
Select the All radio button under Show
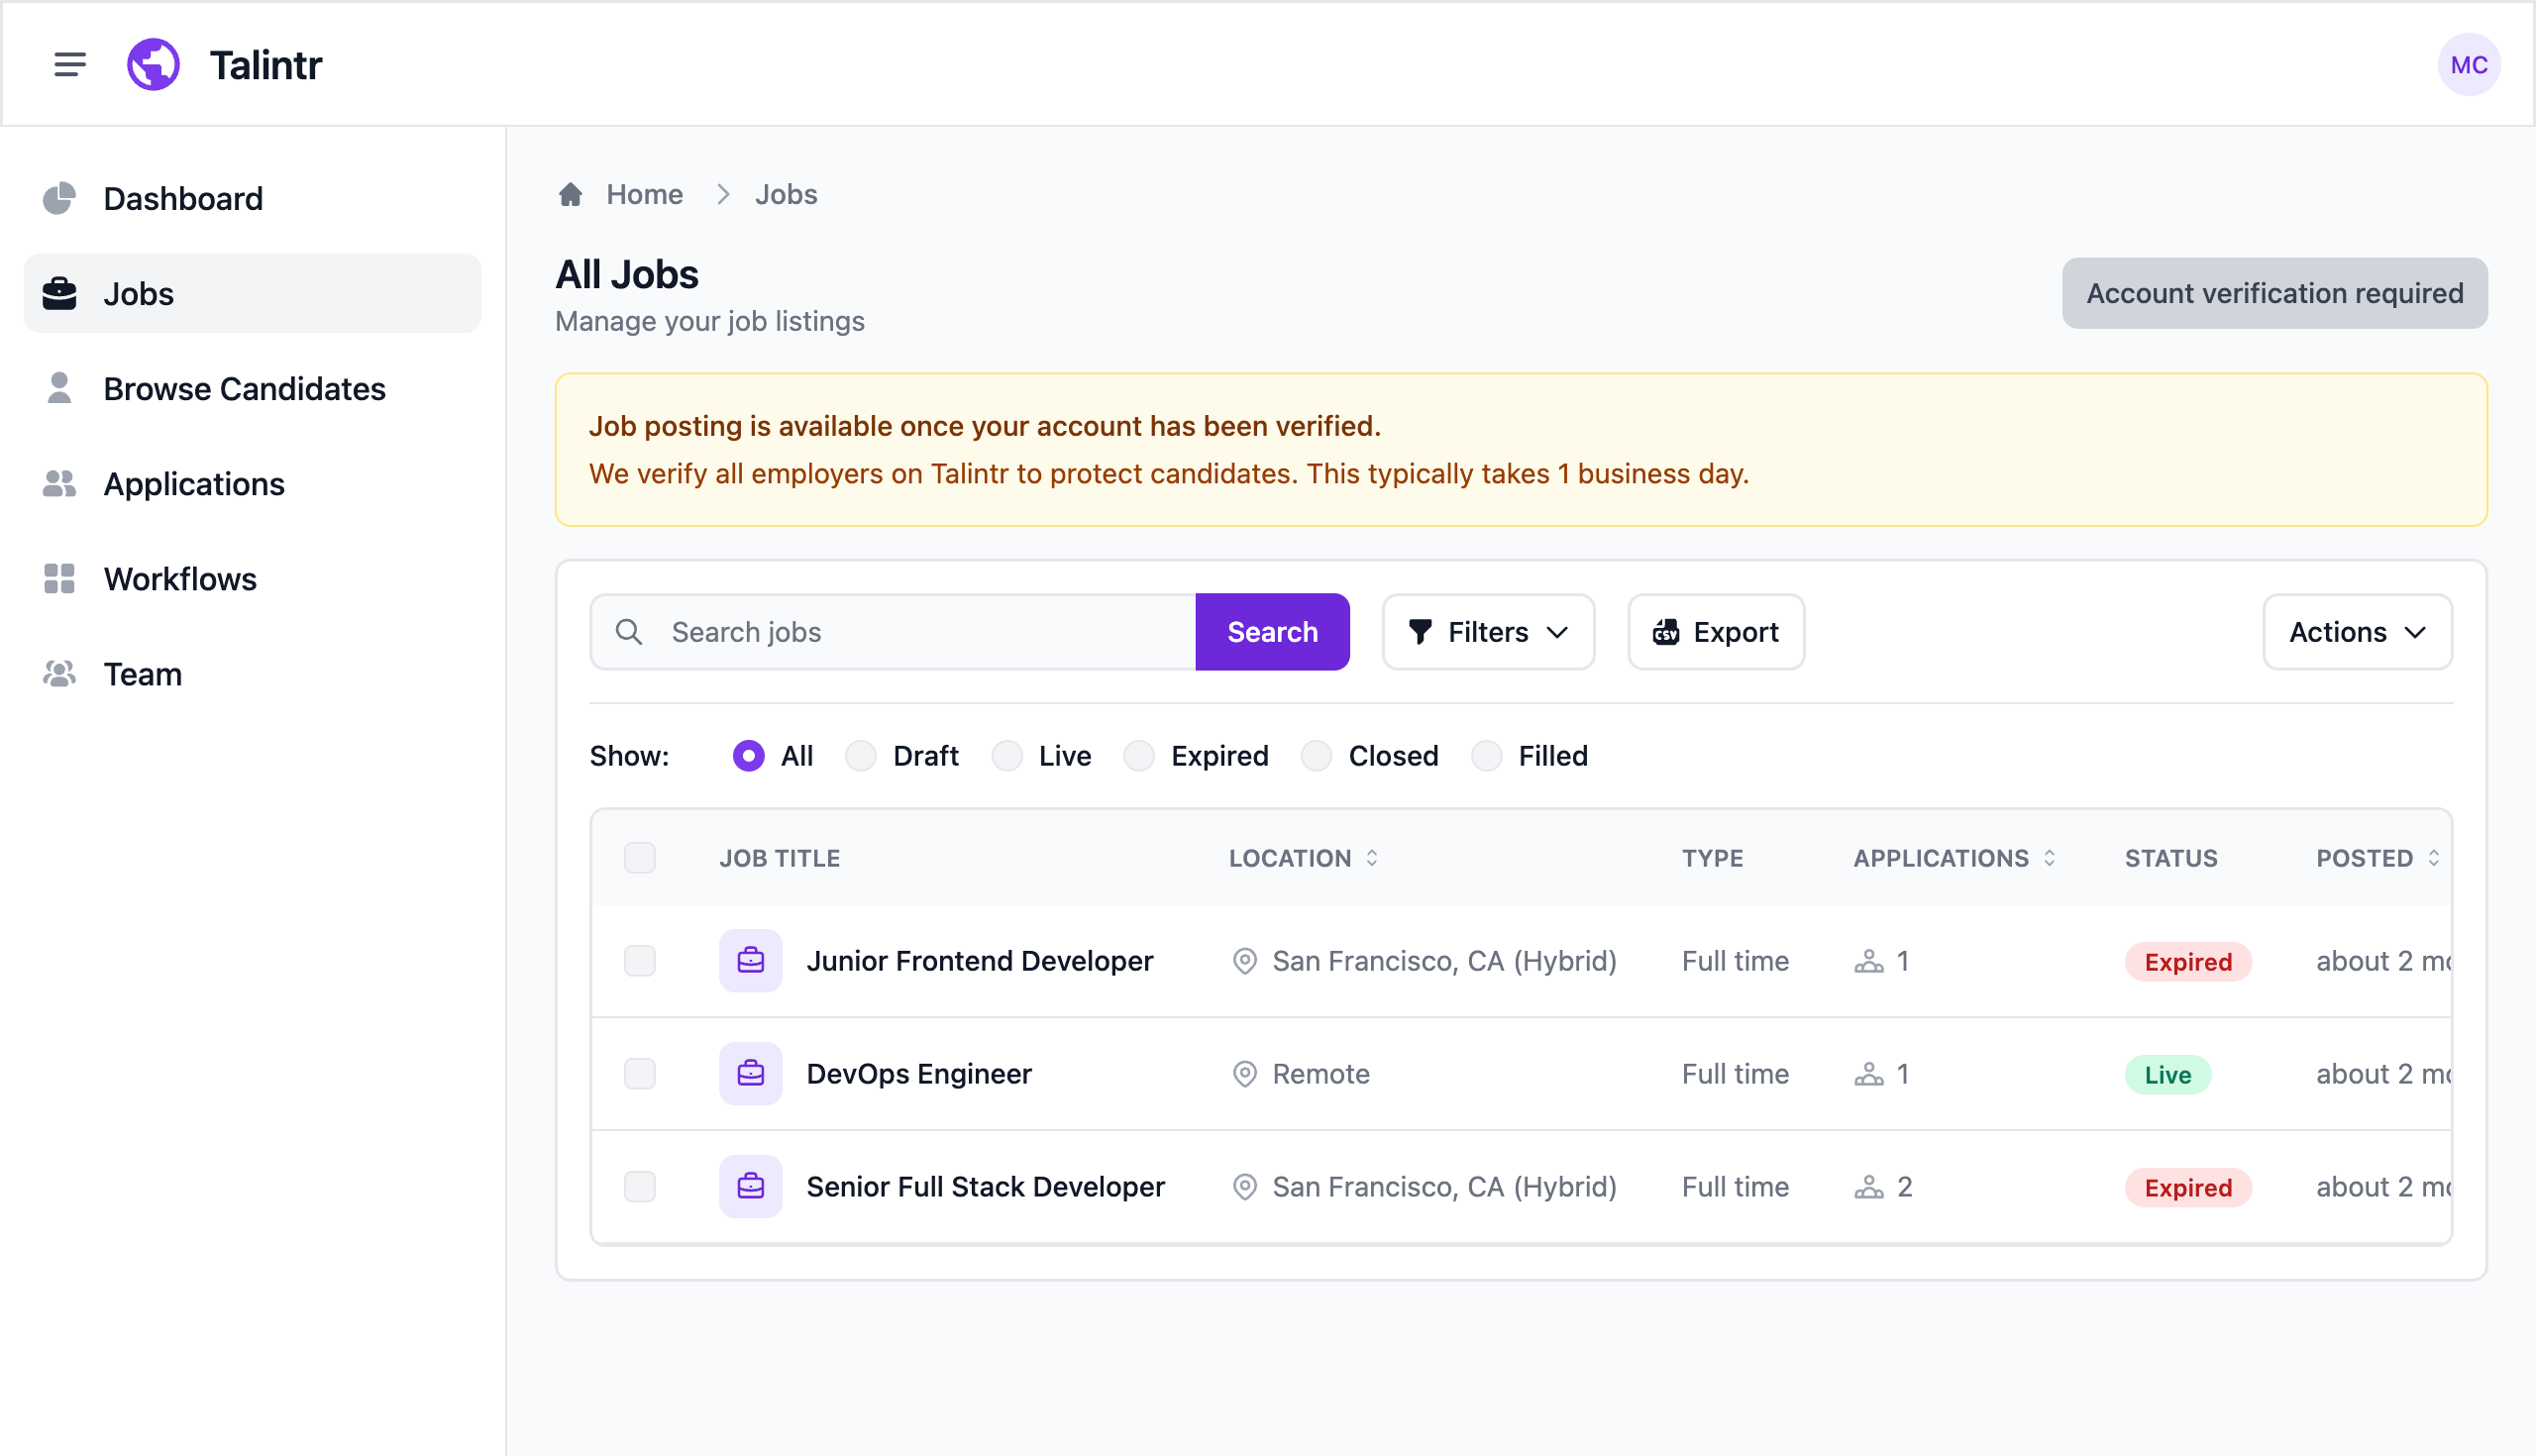tap(747, 756)
